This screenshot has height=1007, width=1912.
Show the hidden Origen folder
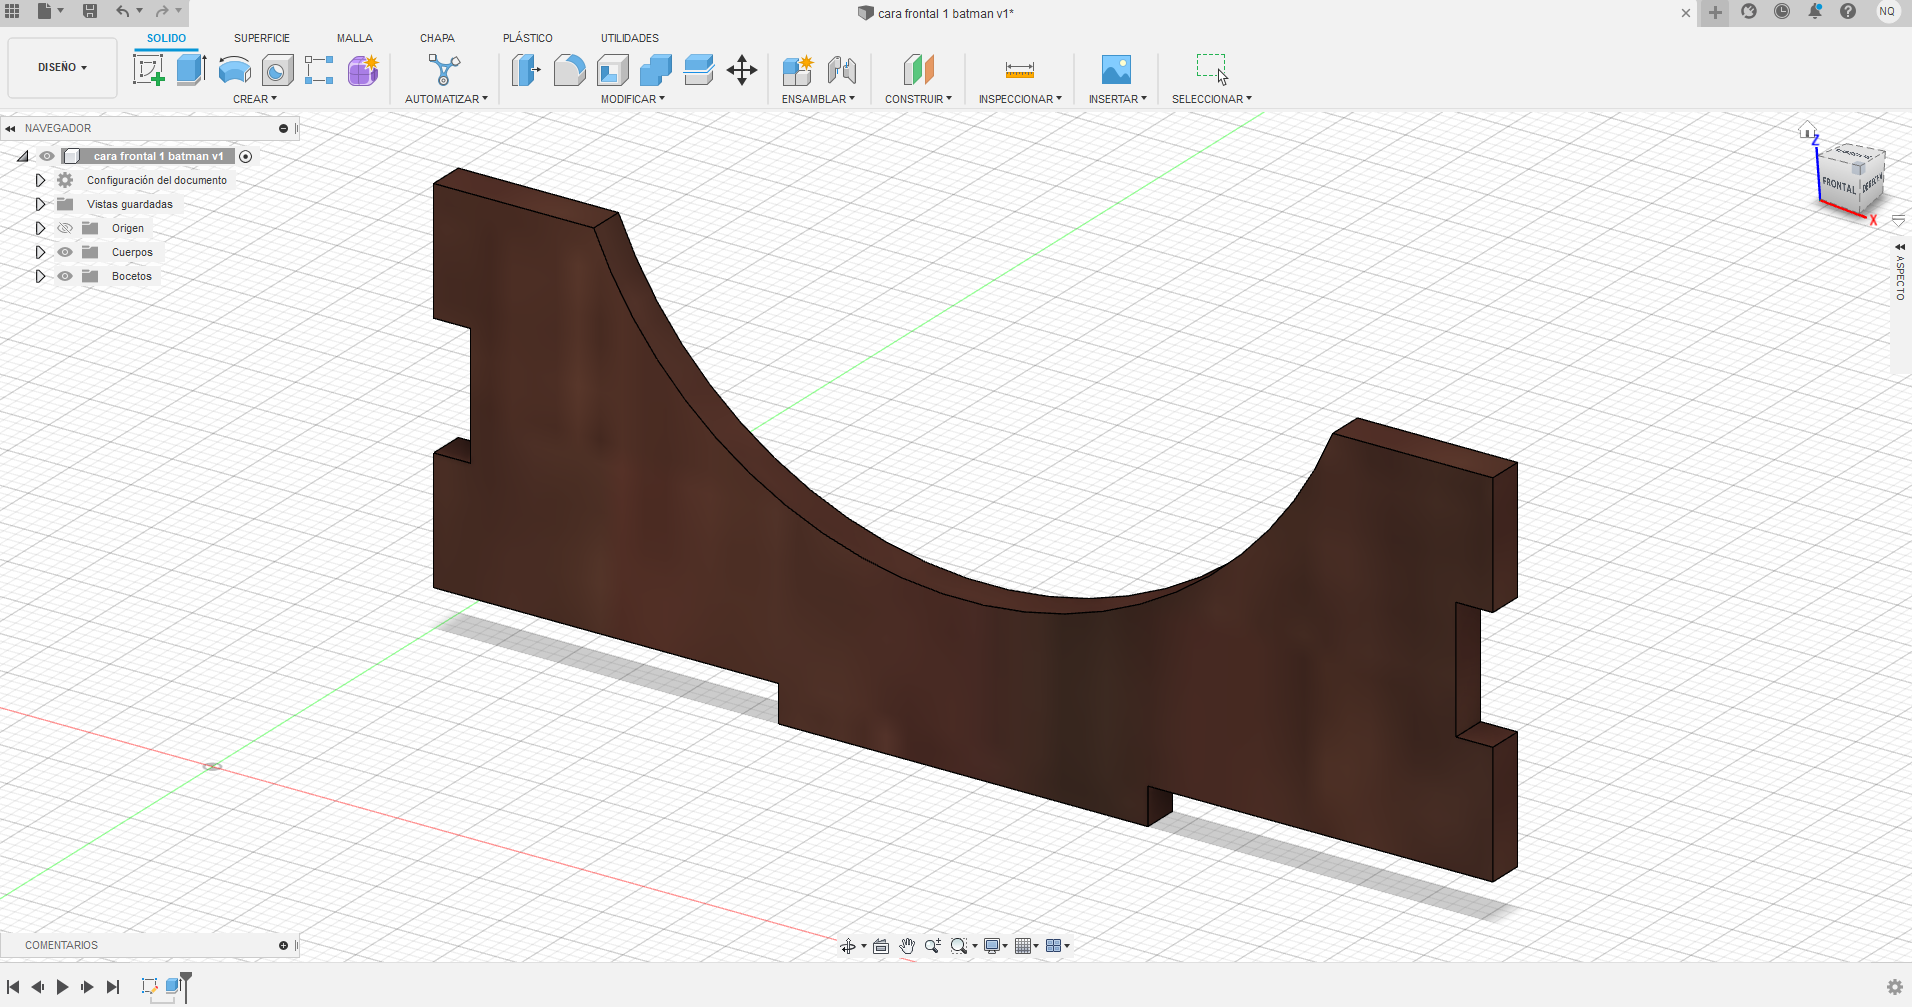click(65, 228)
